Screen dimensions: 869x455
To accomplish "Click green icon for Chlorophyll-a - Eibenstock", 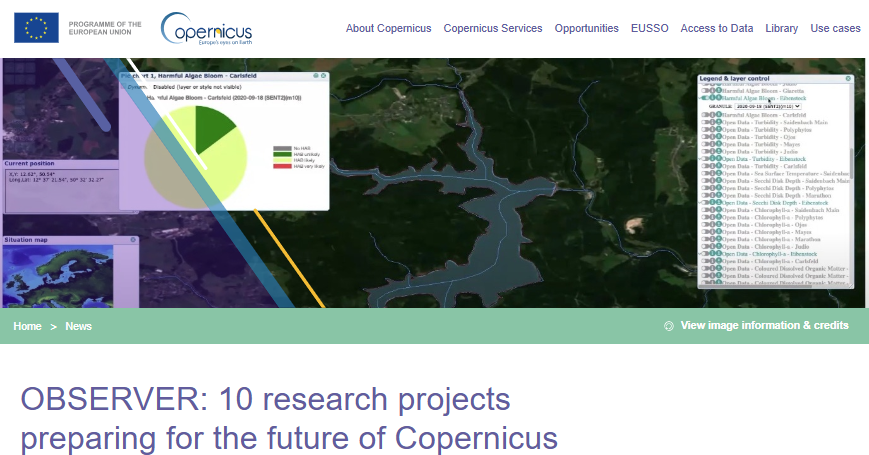I will click(719, 254).
